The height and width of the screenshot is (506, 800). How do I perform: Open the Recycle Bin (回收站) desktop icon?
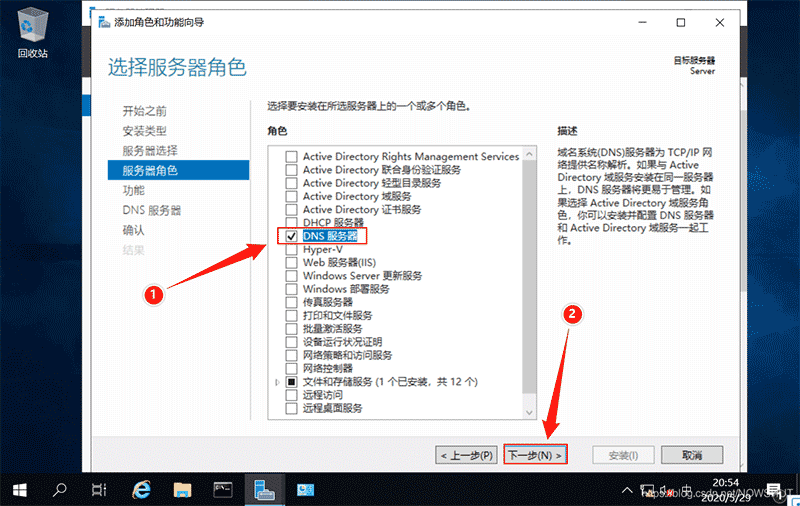coord(32,30)
